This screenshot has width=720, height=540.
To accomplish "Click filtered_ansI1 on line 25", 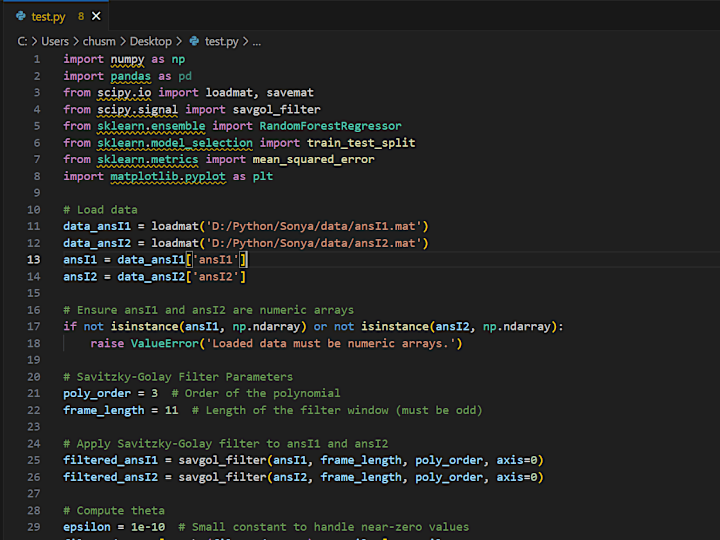I will click(x=110, y=461).
